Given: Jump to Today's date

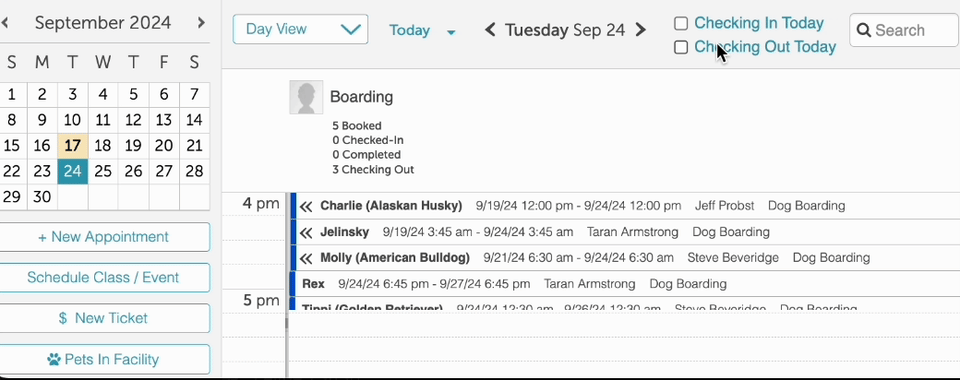Looking at the screenshot, I should point(410,30).
